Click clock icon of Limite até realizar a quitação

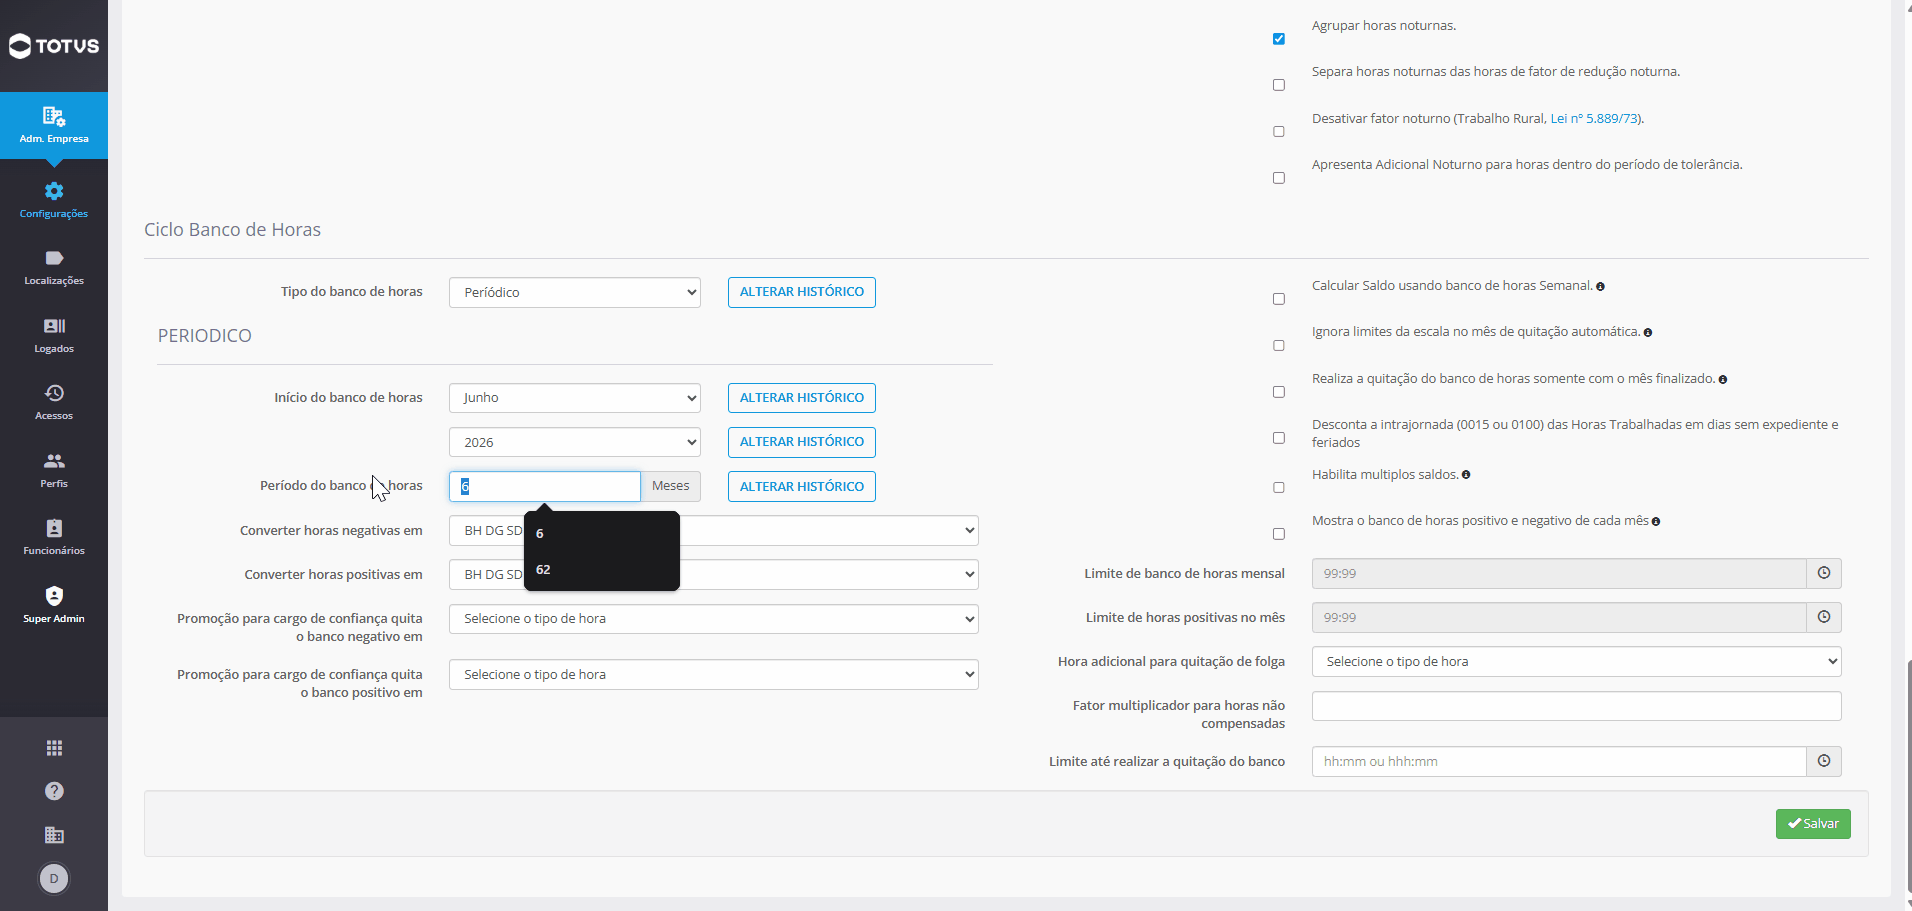(1824, 761)
